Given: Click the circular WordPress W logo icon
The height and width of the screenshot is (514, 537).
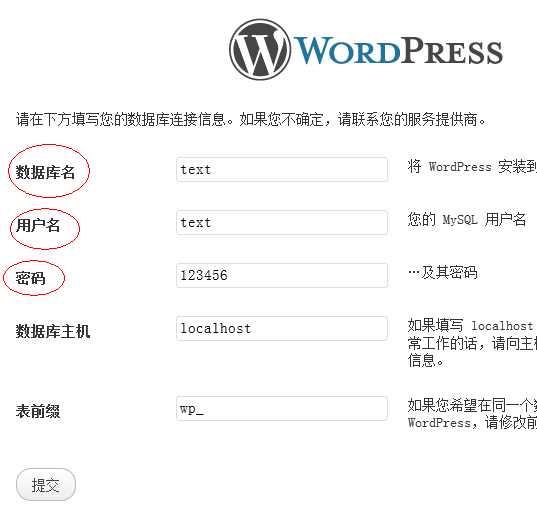Looking at the screenshot, I should (x=260, y=50).
